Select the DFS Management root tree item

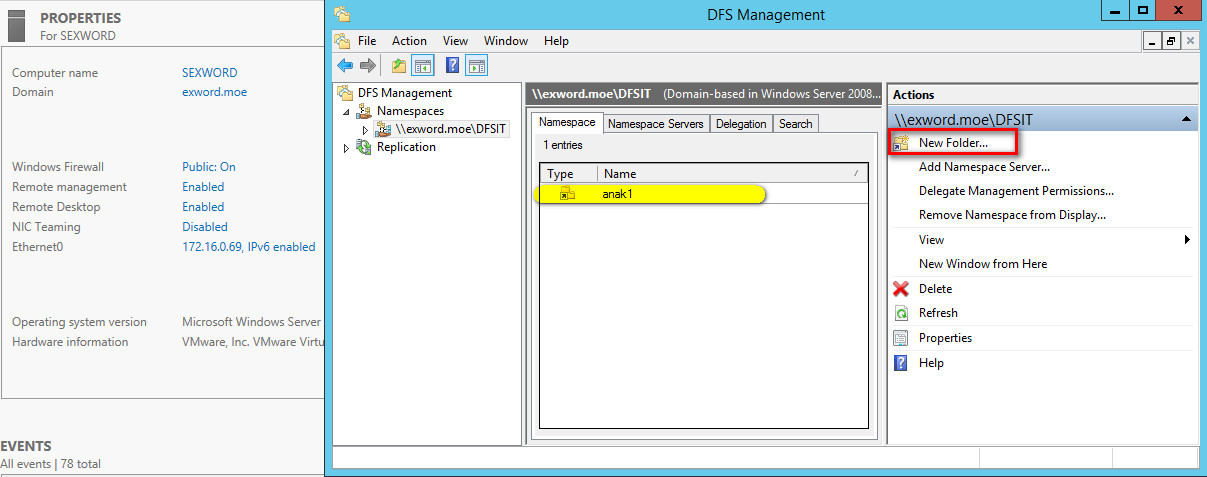point(404,93)
